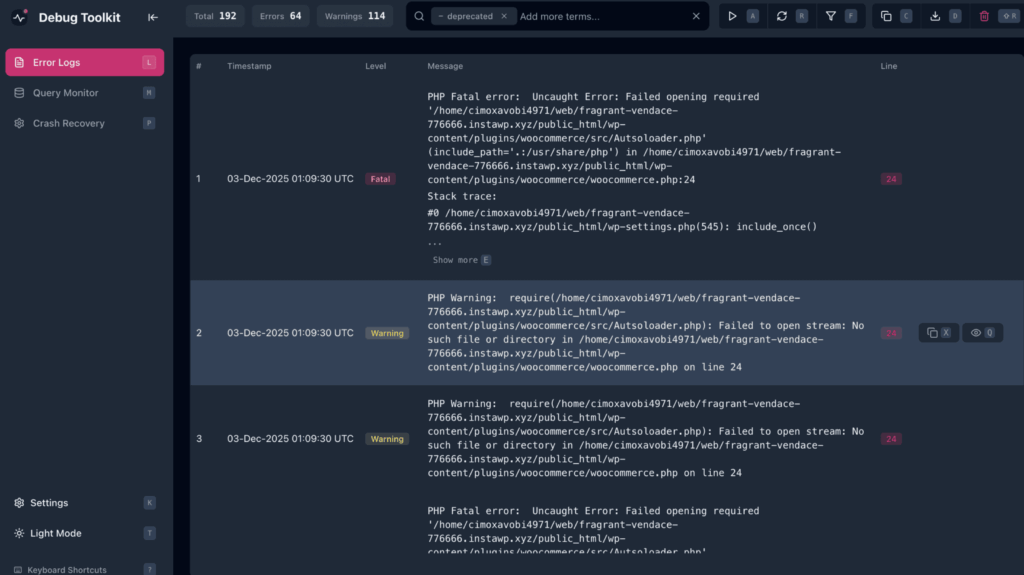Click the Crash Recovery gear icon
Viewport: 1024px width, 575px height.
coord(19,123)
